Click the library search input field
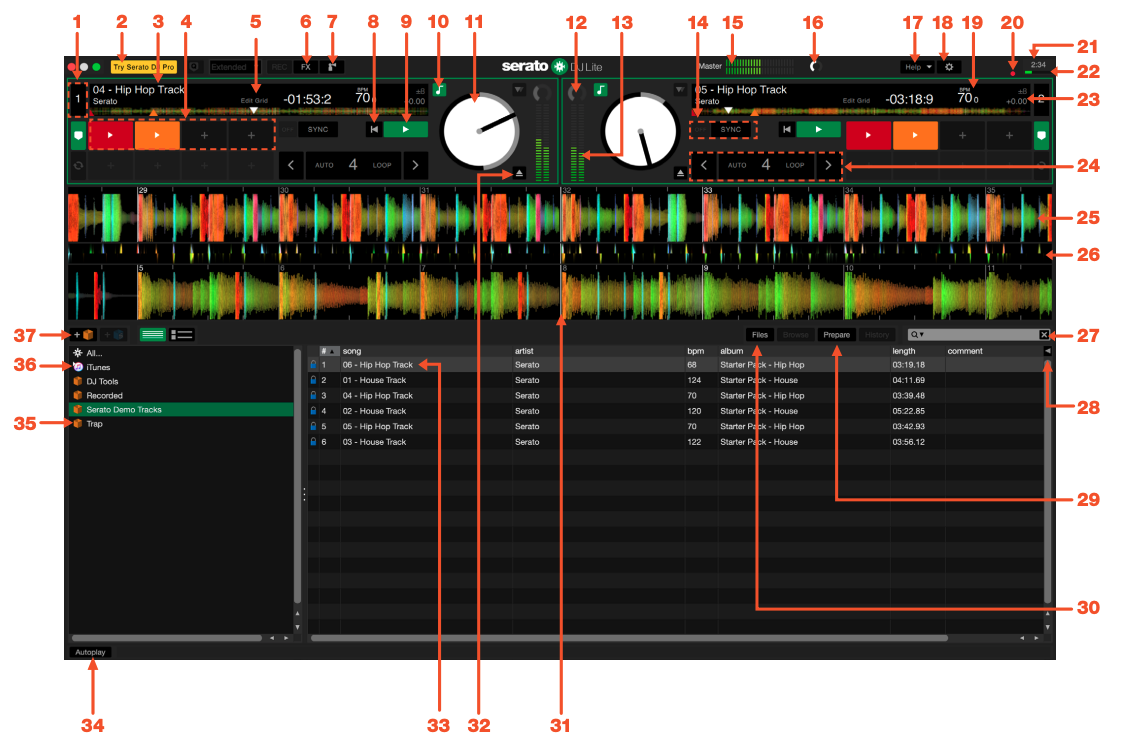Viewport: 1122px width, 750px height. click(980, 335)
